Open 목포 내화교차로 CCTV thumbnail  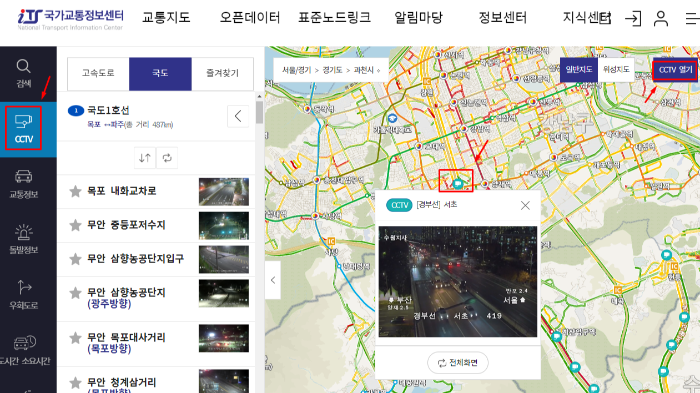click(x=224, y=192)
